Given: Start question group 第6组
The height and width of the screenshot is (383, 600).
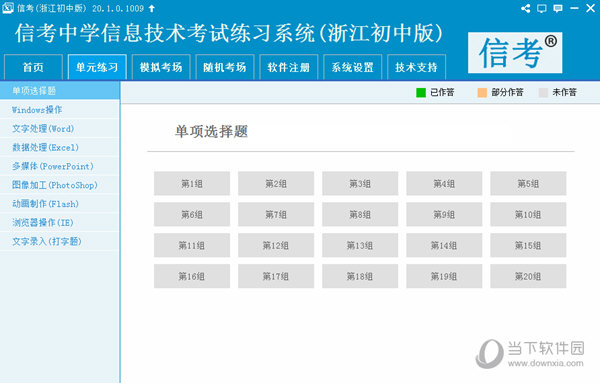Looking at the screenshot, I should (x=192, y=214).
